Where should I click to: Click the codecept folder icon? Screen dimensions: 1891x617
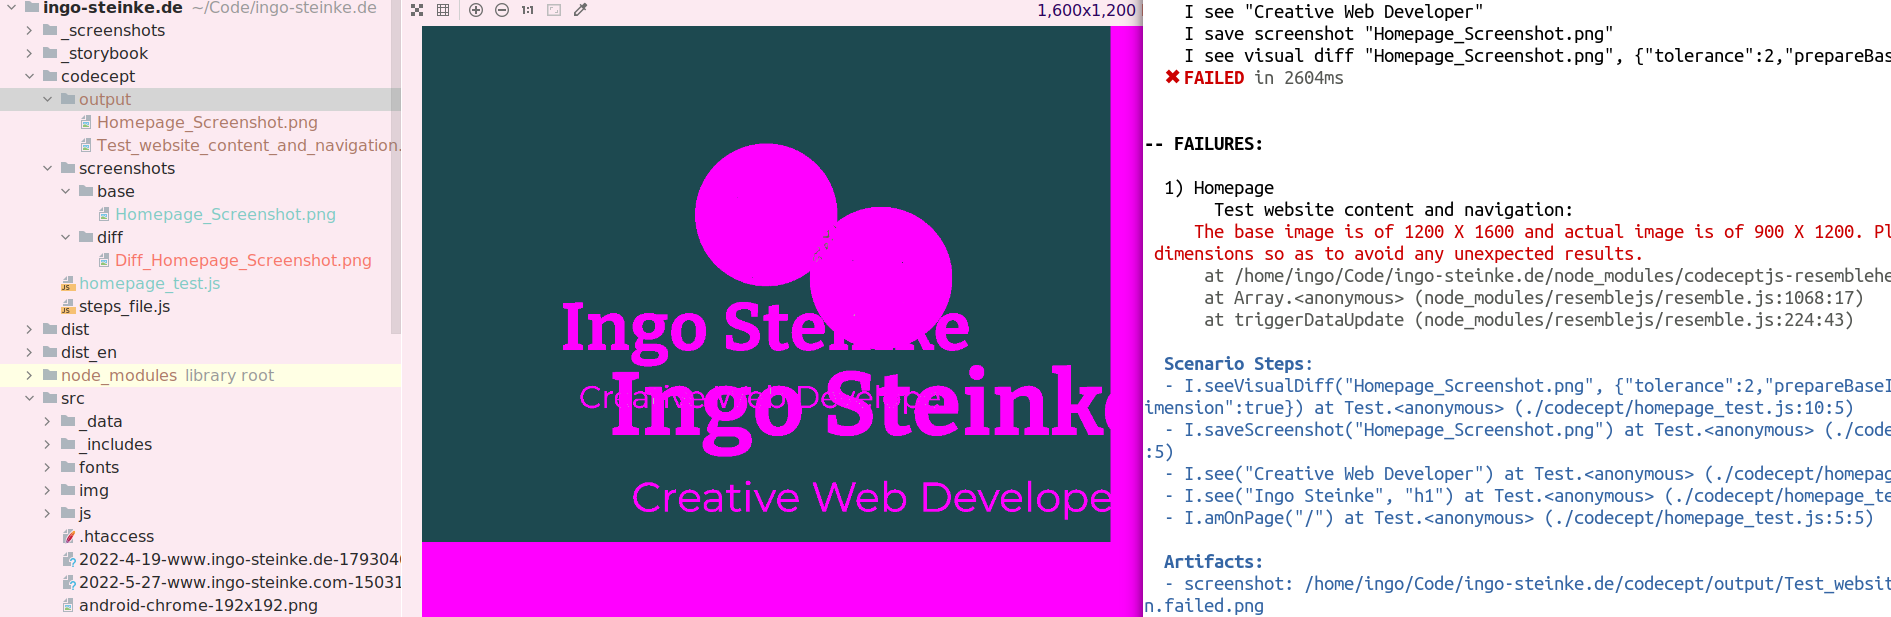click(x=50, y=76)
